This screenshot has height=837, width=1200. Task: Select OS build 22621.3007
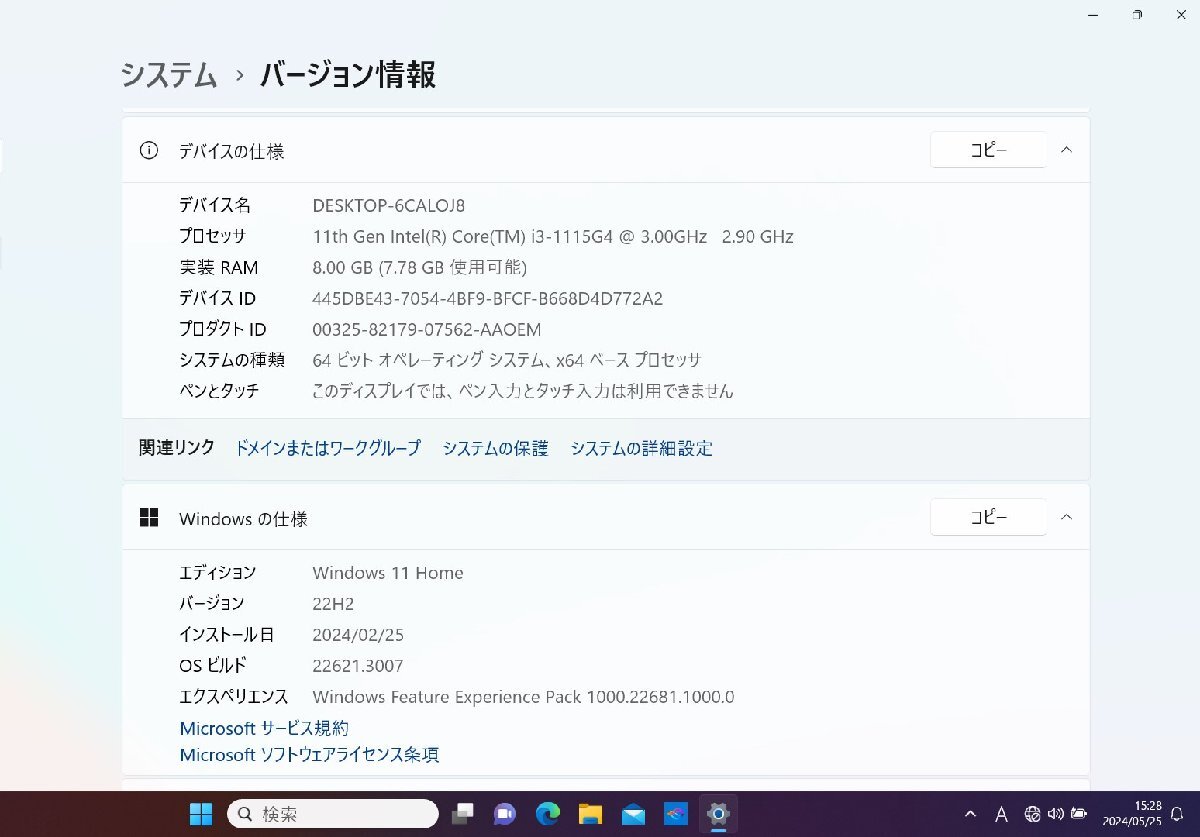click(x=358, y=666)
